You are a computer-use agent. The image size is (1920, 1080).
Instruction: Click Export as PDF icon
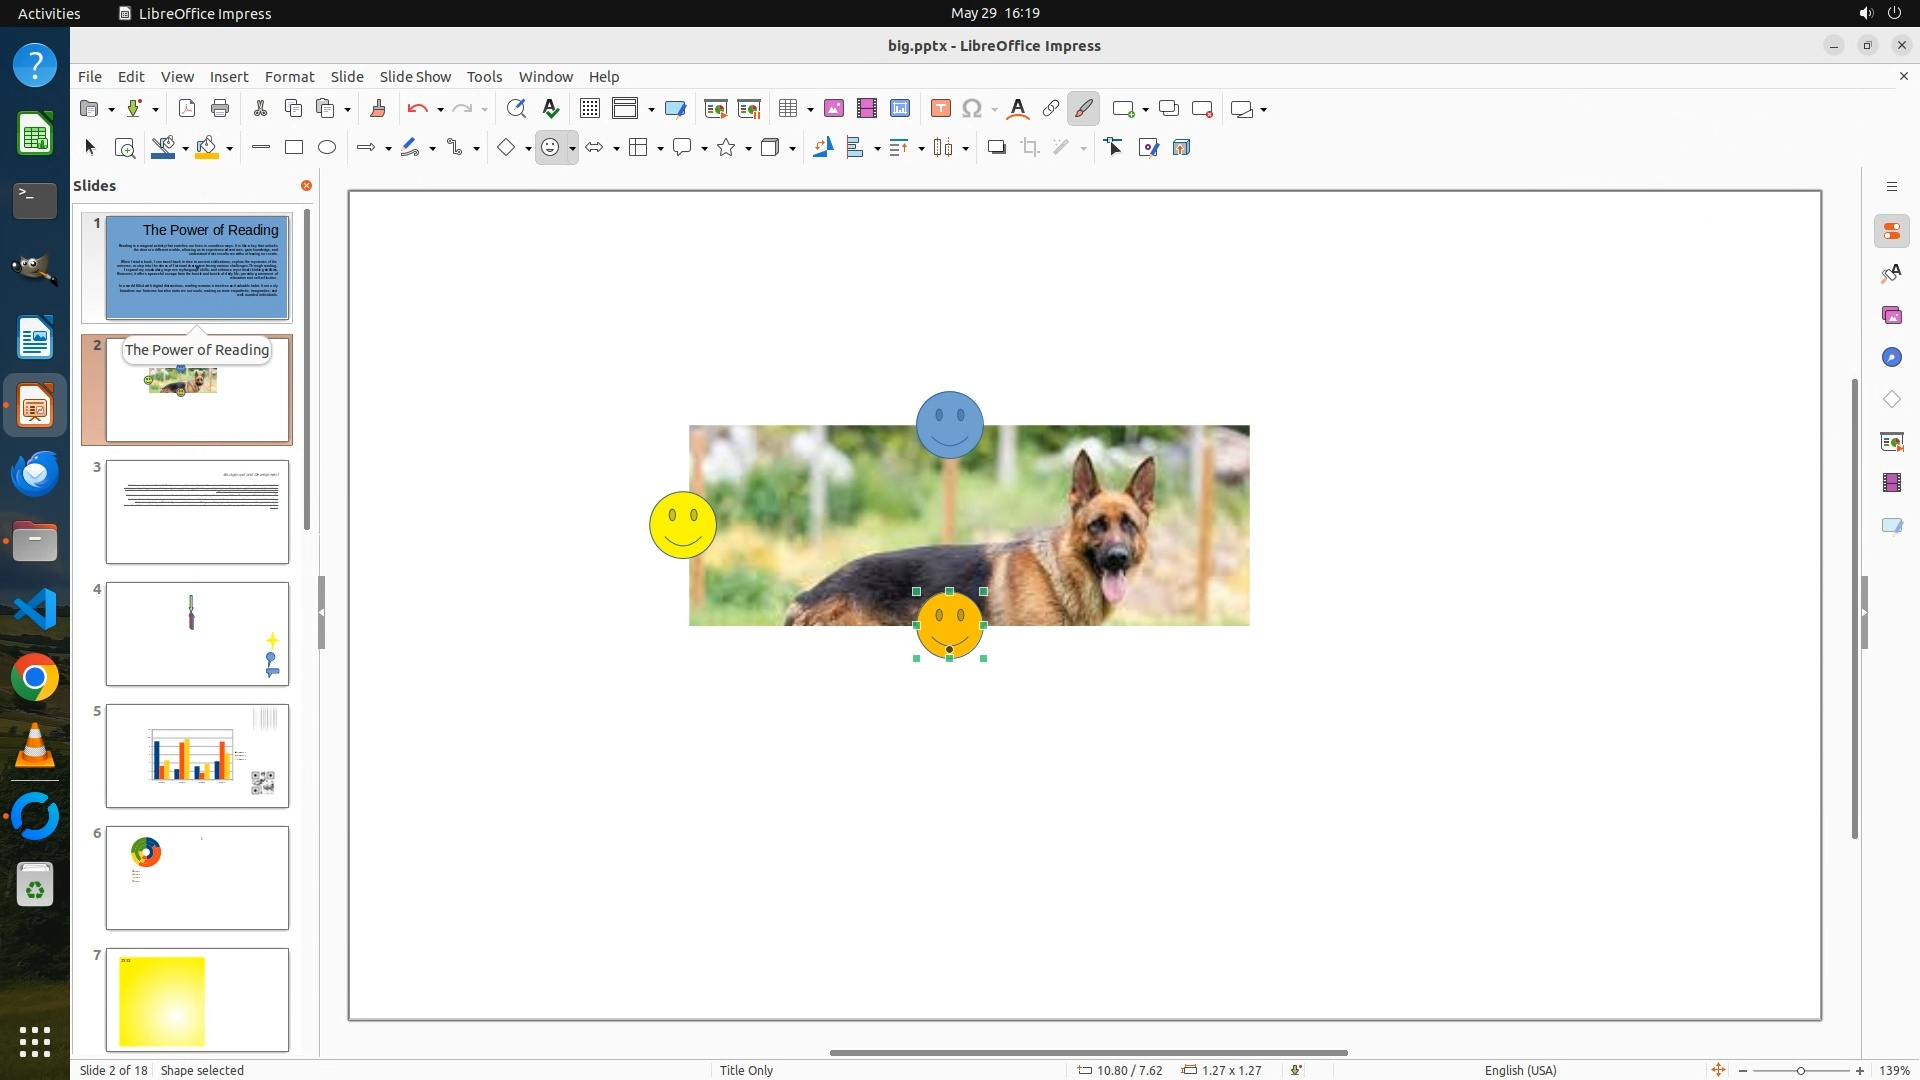click(x=186, y=109)
